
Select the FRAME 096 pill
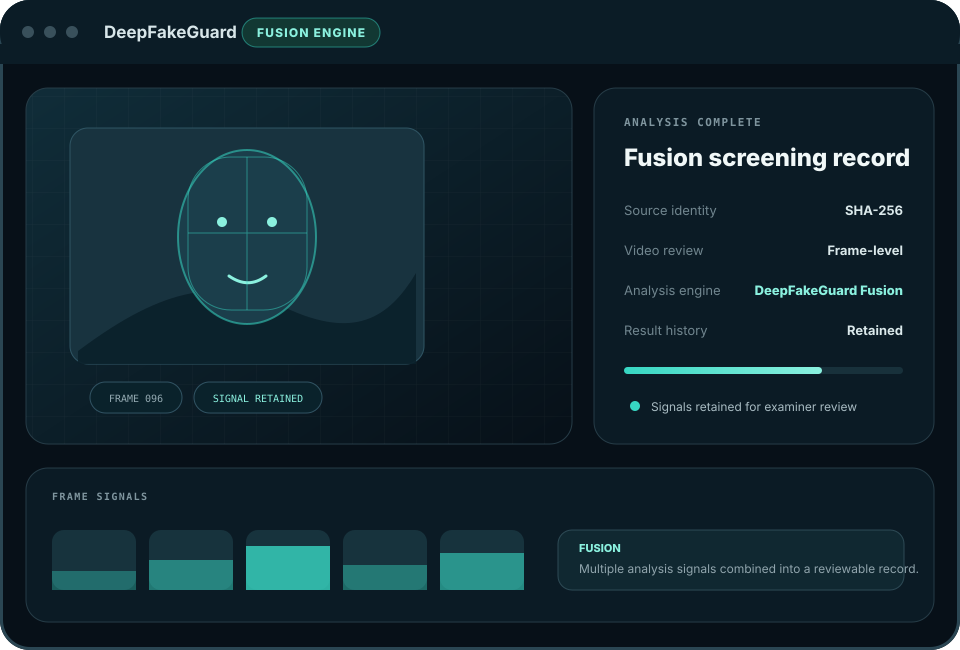point(136,398)
